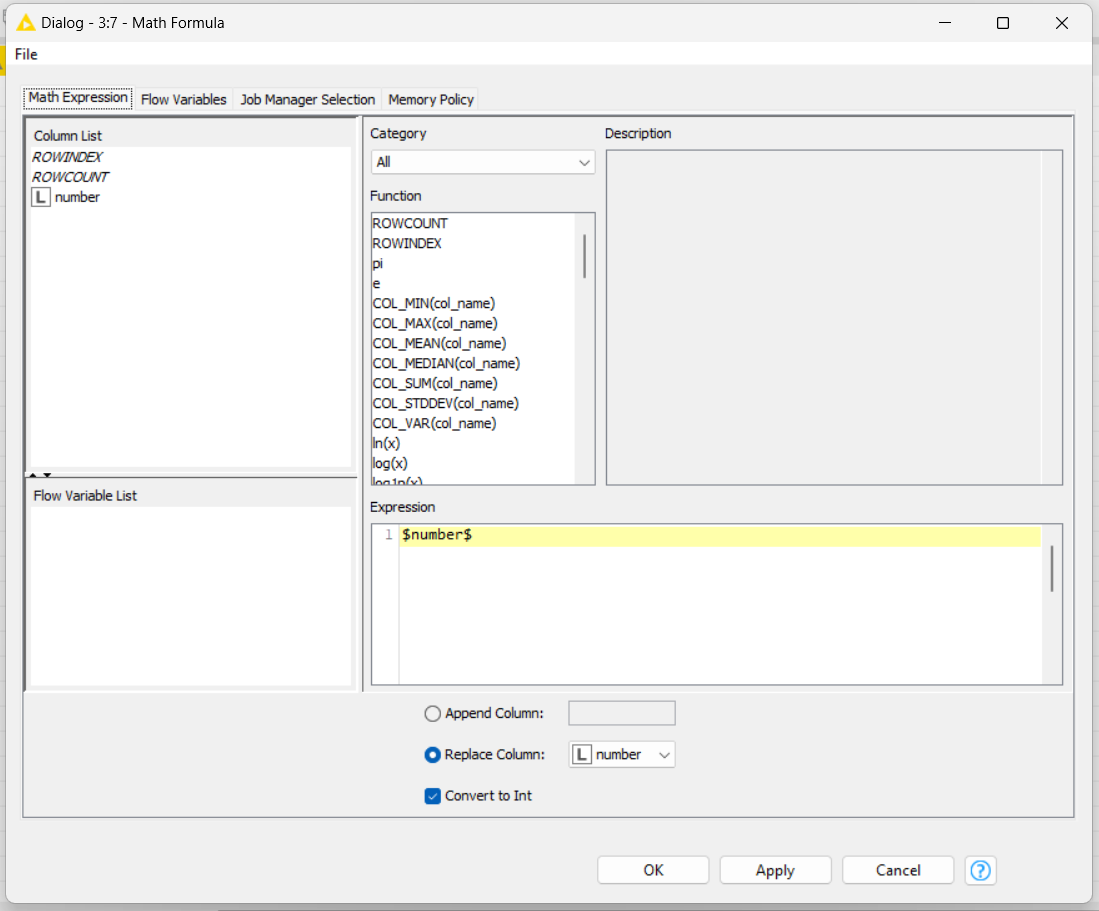This screenshot has width=1099, height=911.
Task: Select COL_VAR(col_name) function
Action: tap(435, 423)
